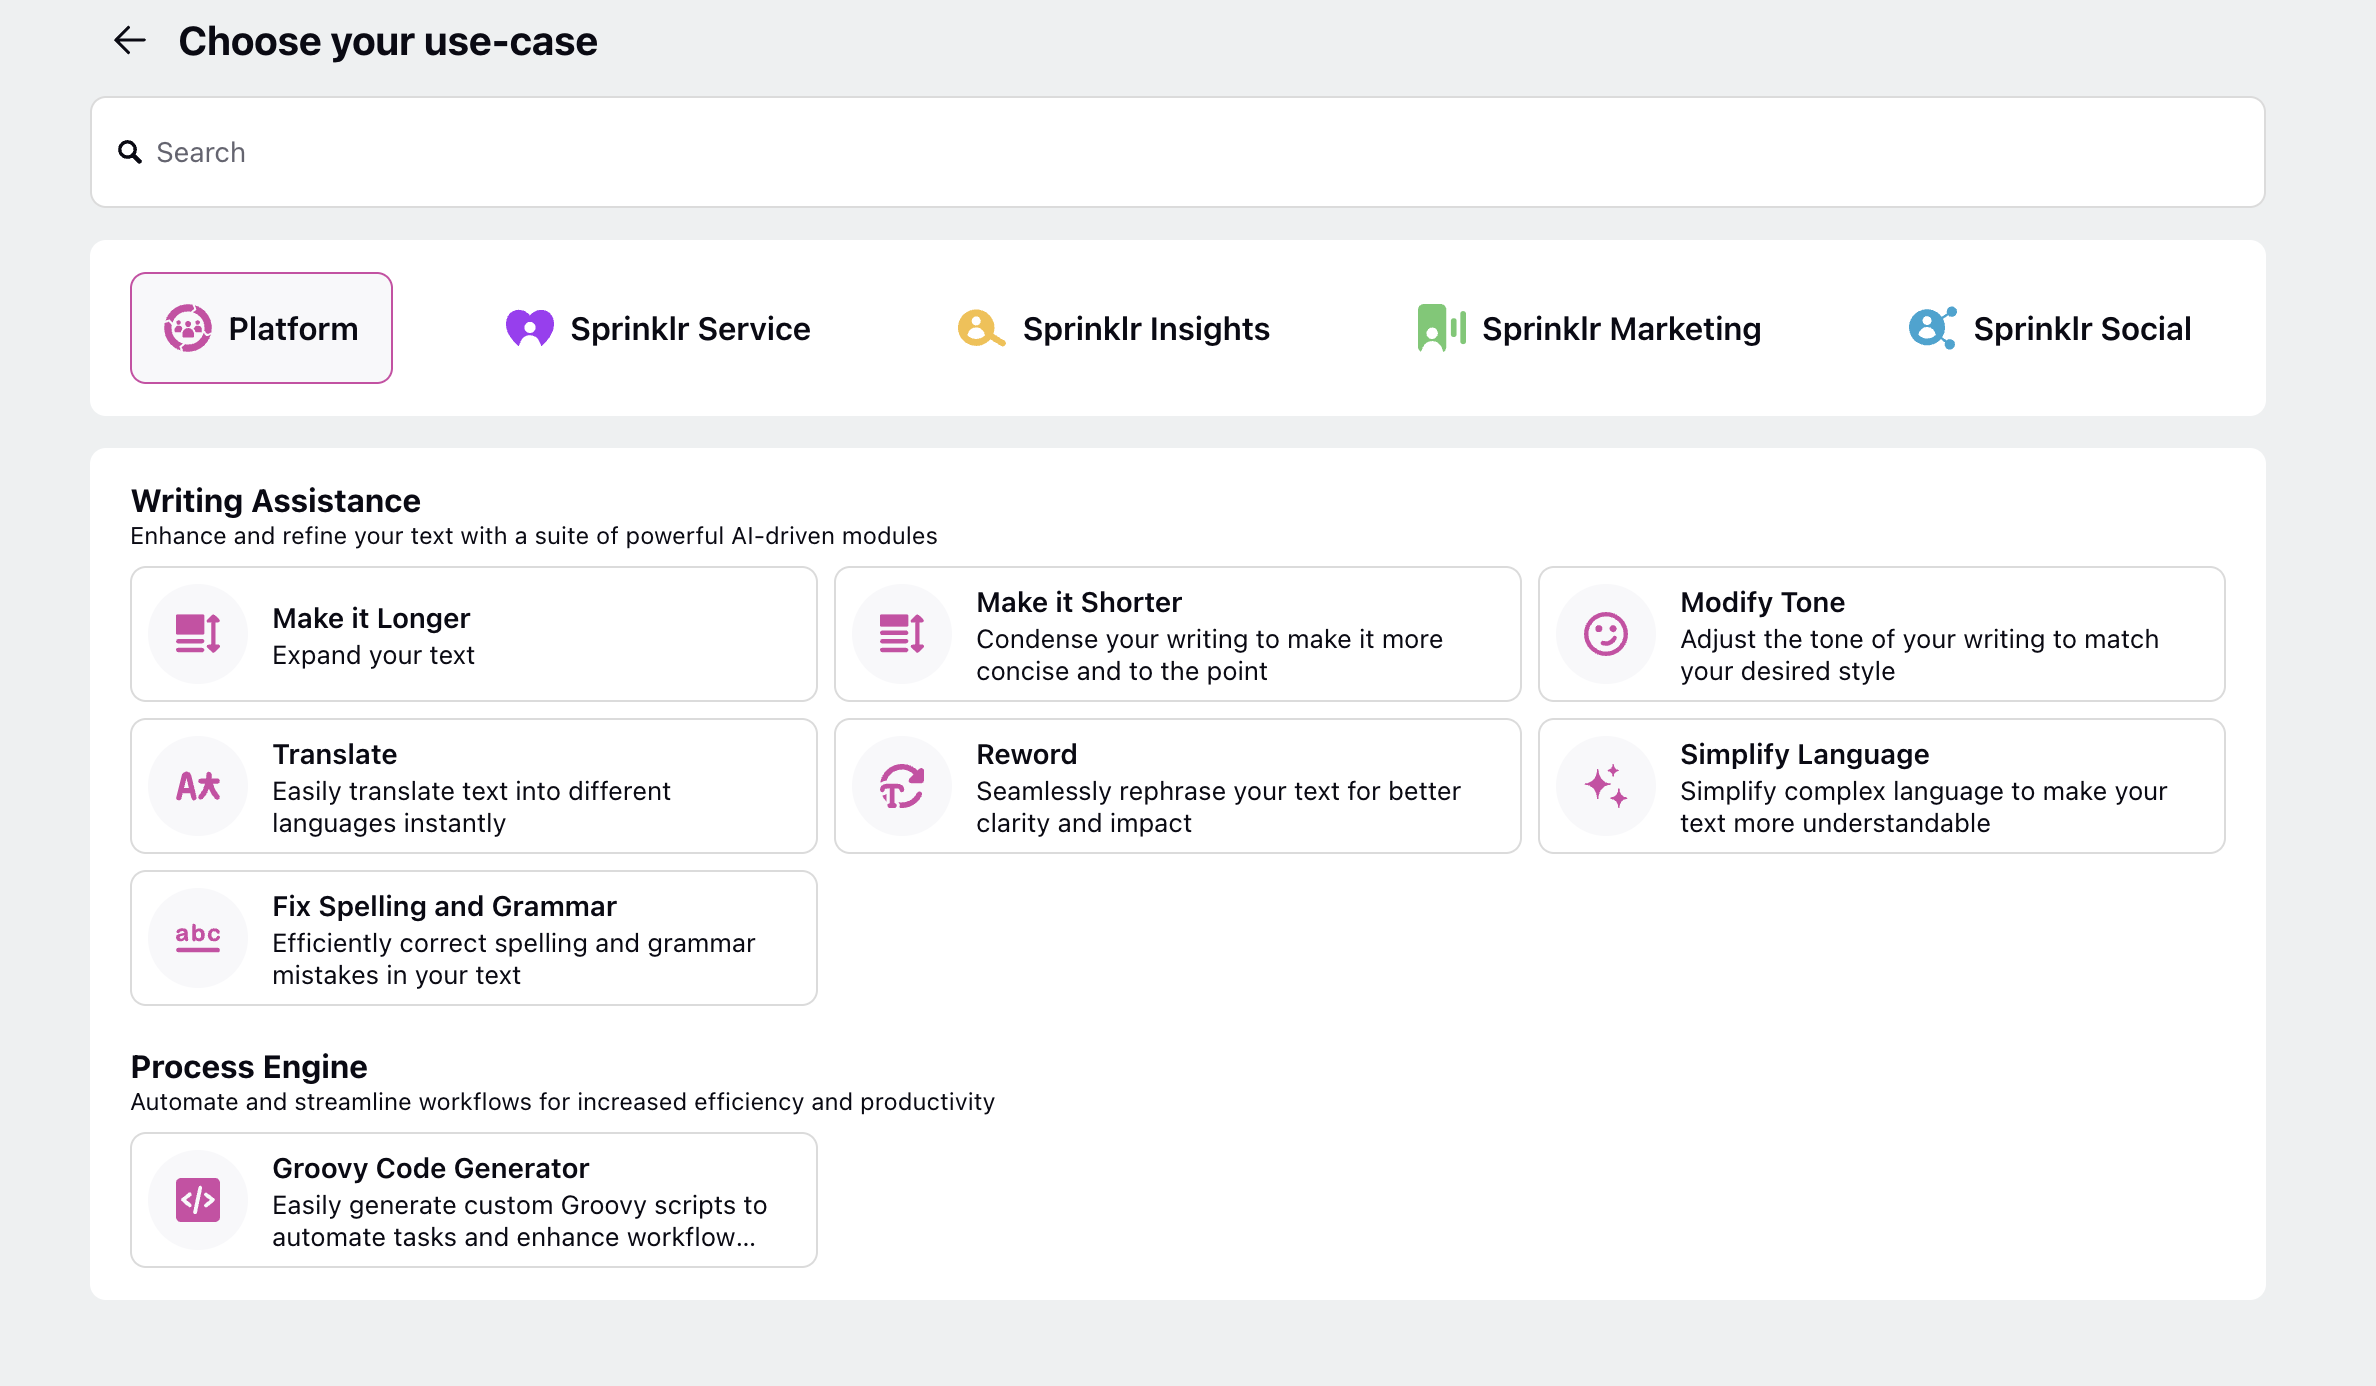Screen dimensions: 2376x1386
Task: Click the abc spelling icon
Action: coord(198,938)
